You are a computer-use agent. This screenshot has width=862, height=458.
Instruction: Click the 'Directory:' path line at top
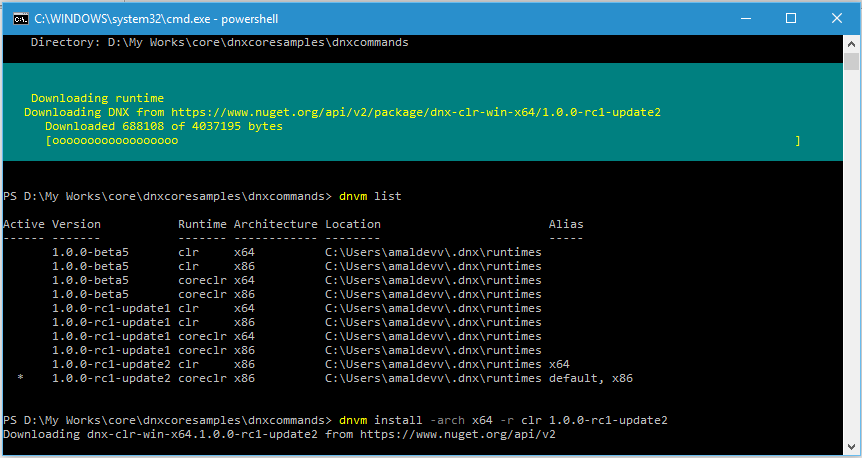pos(219,43)
